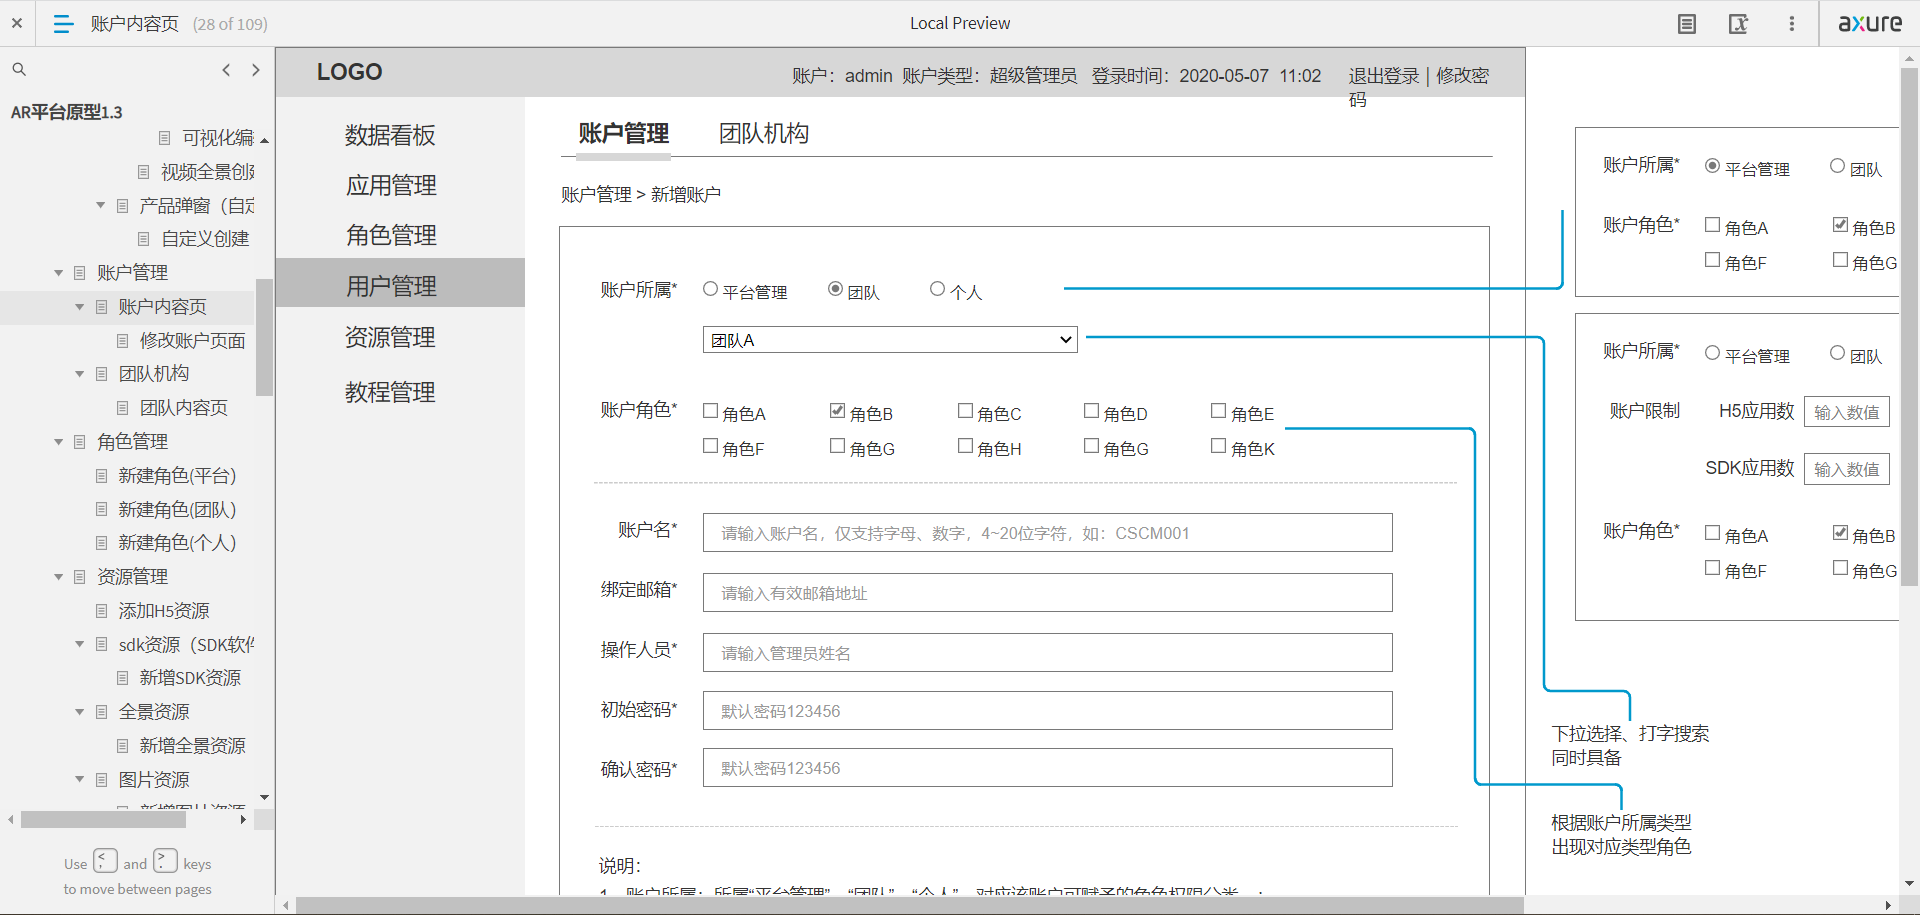Go to previous page arrow
Image resolution: width=1920 pixels, height=915 pixels.
tap(226, 69)
